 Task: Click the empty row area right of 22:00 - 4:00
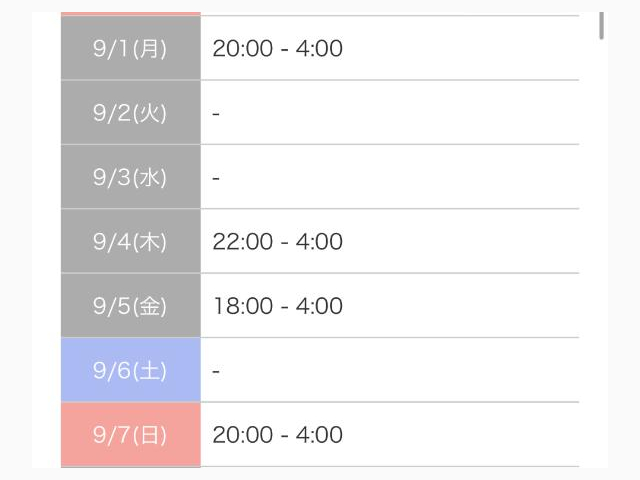point(461,241)
